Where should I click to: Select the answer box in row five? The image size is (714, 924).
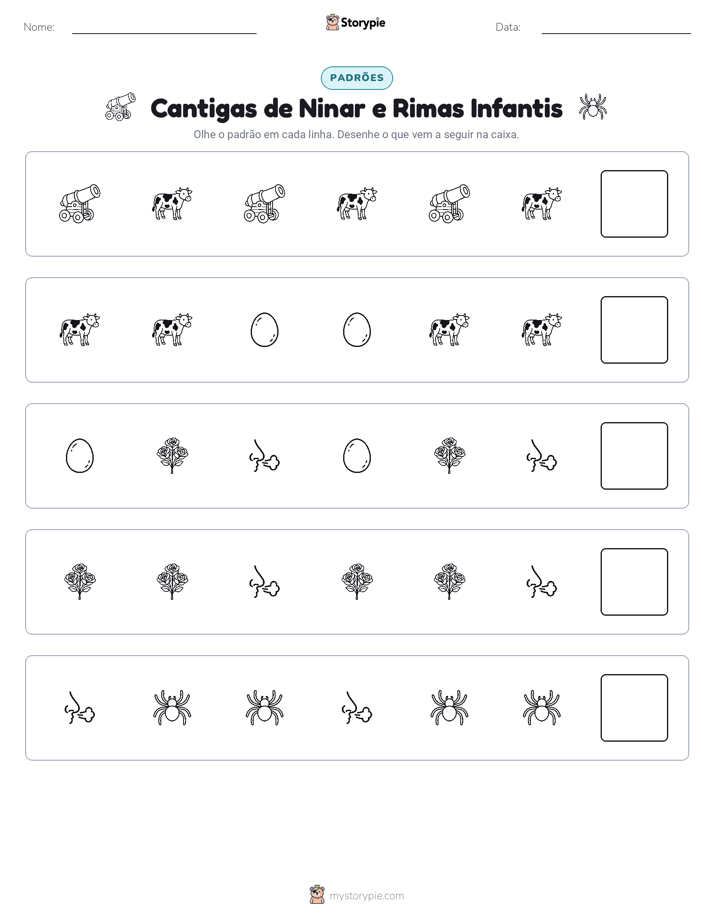tap(634, 708)
